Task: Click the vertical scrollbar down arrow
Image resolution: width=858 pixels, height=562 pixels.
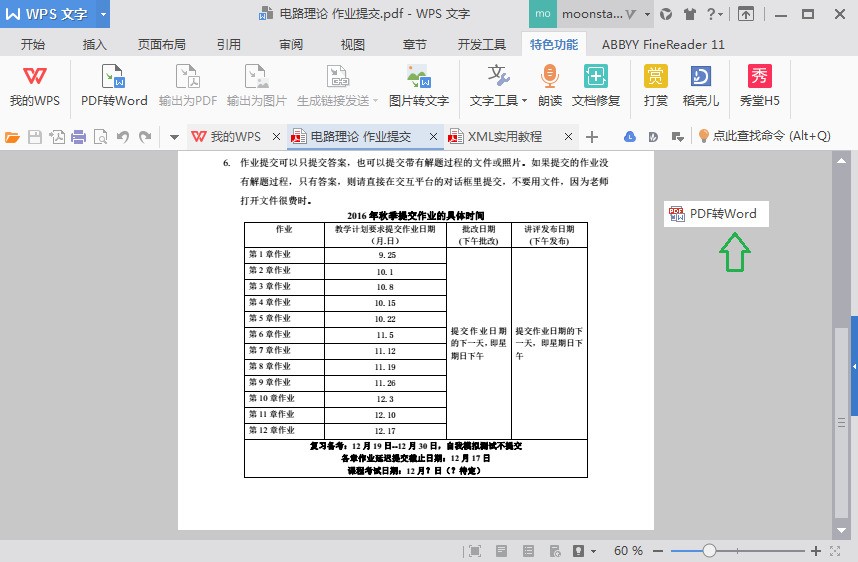Action: 841,530
